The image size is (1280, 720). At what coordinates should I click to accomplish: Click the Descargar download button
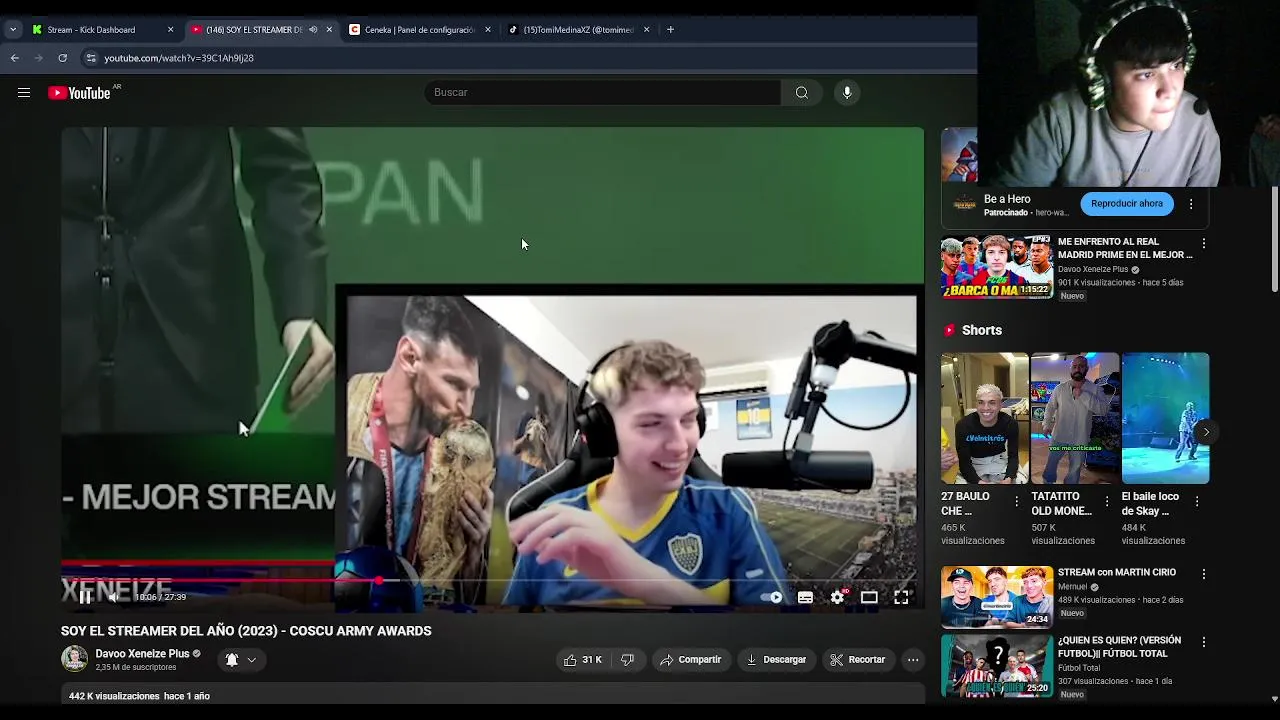pos(776,660)
